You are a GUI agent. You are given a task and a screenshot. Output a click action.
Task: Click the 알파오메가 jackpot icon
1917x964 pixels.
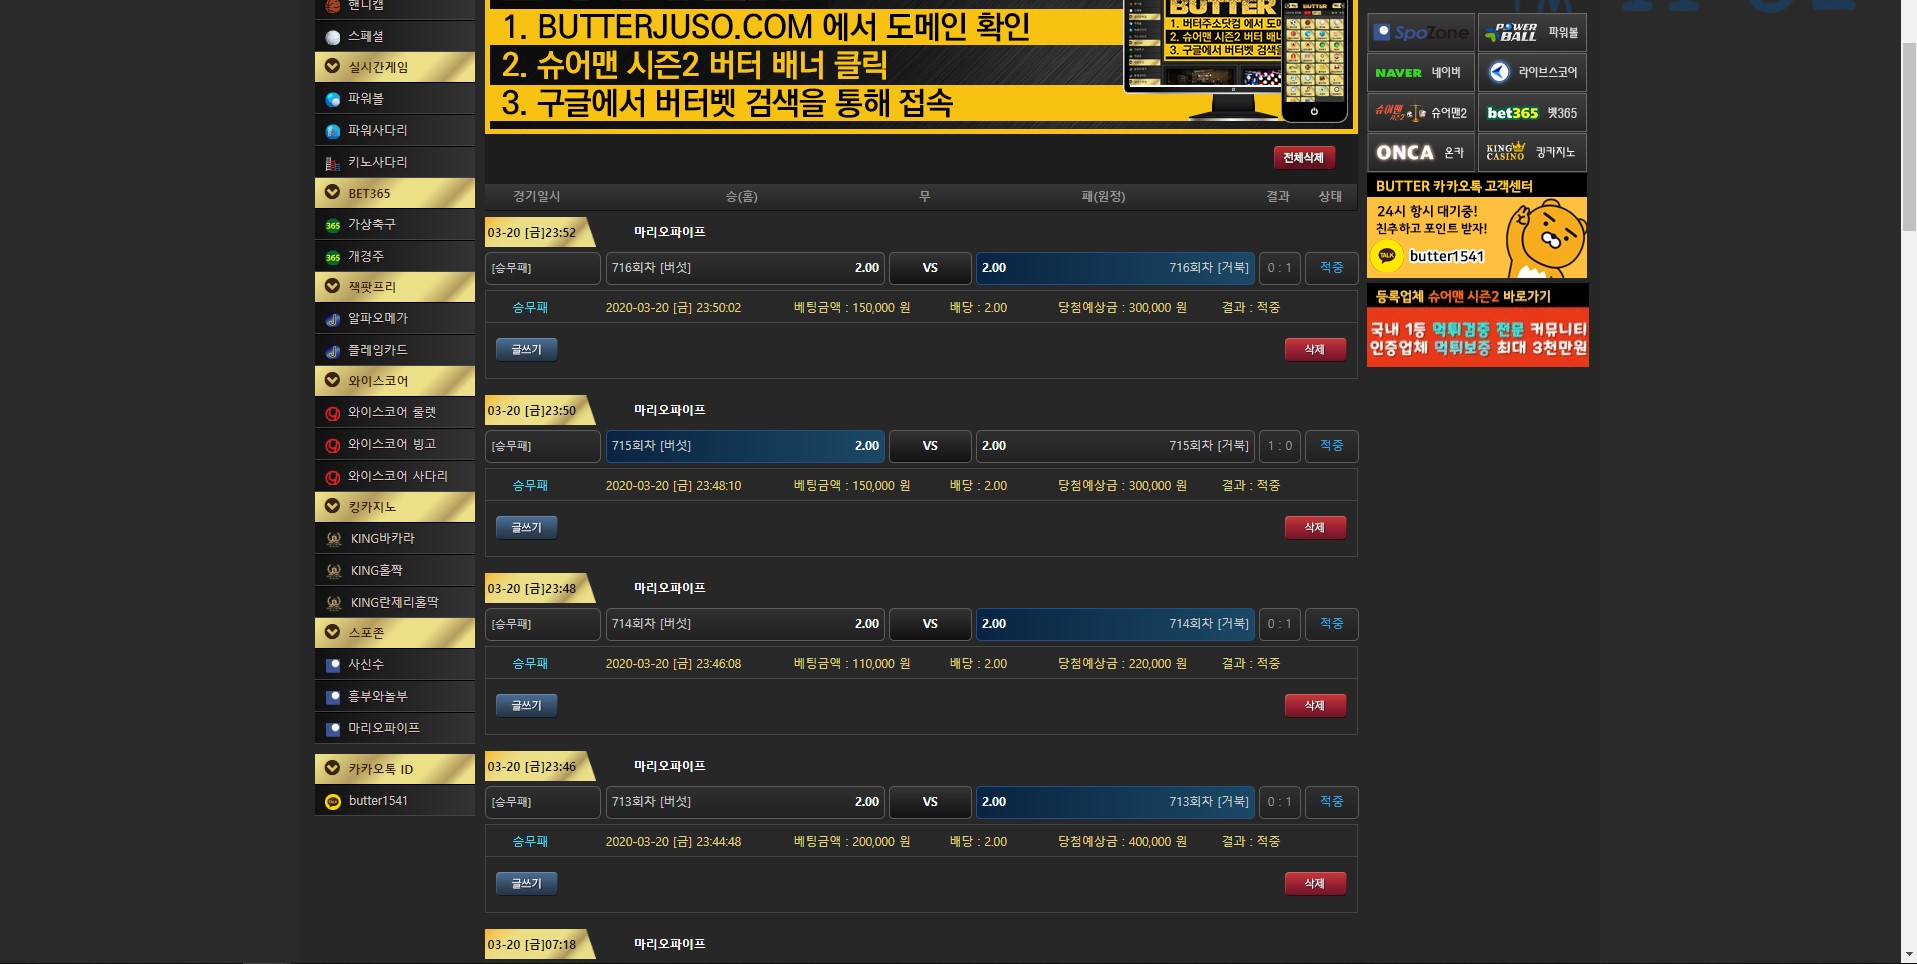pyautogui.click(x=333, y=319)
